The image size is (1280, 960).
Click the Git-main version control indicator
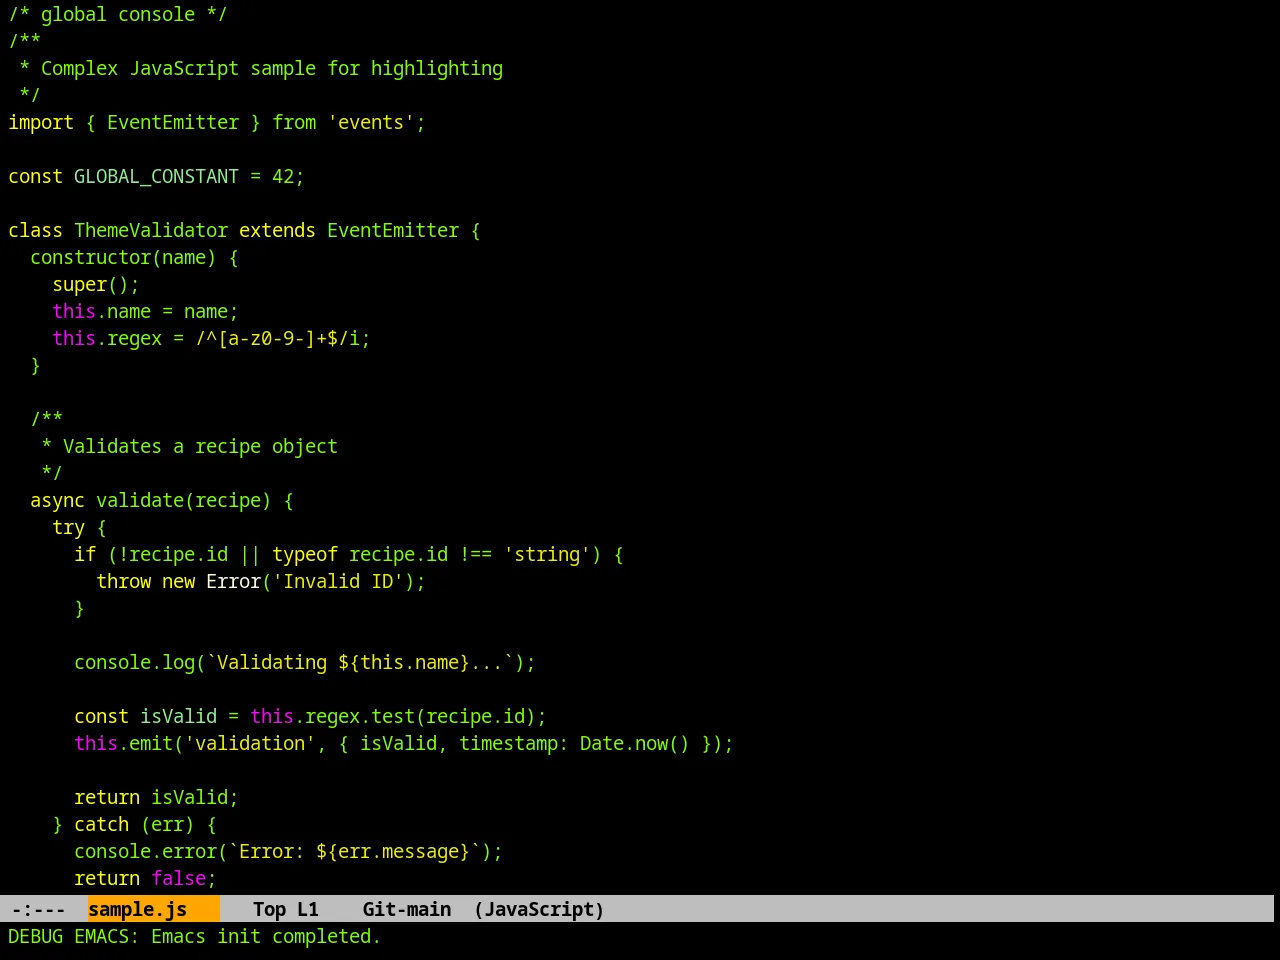point(406,909)
